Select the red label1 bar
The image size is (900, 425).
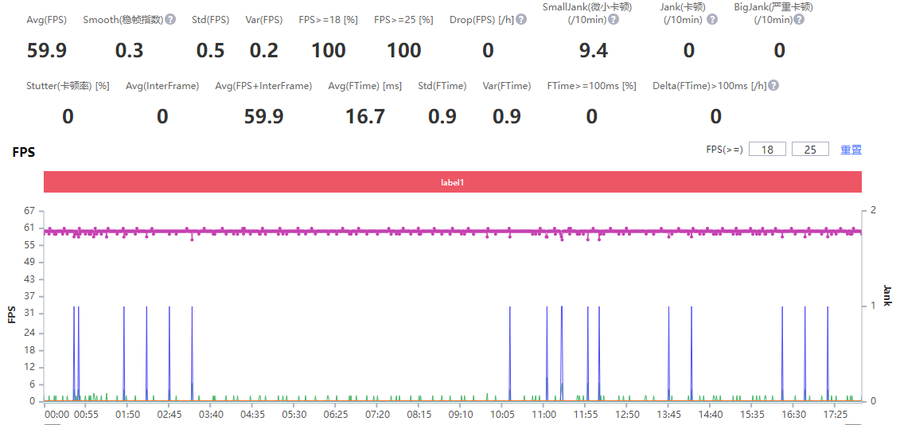(x=453, y=182)
